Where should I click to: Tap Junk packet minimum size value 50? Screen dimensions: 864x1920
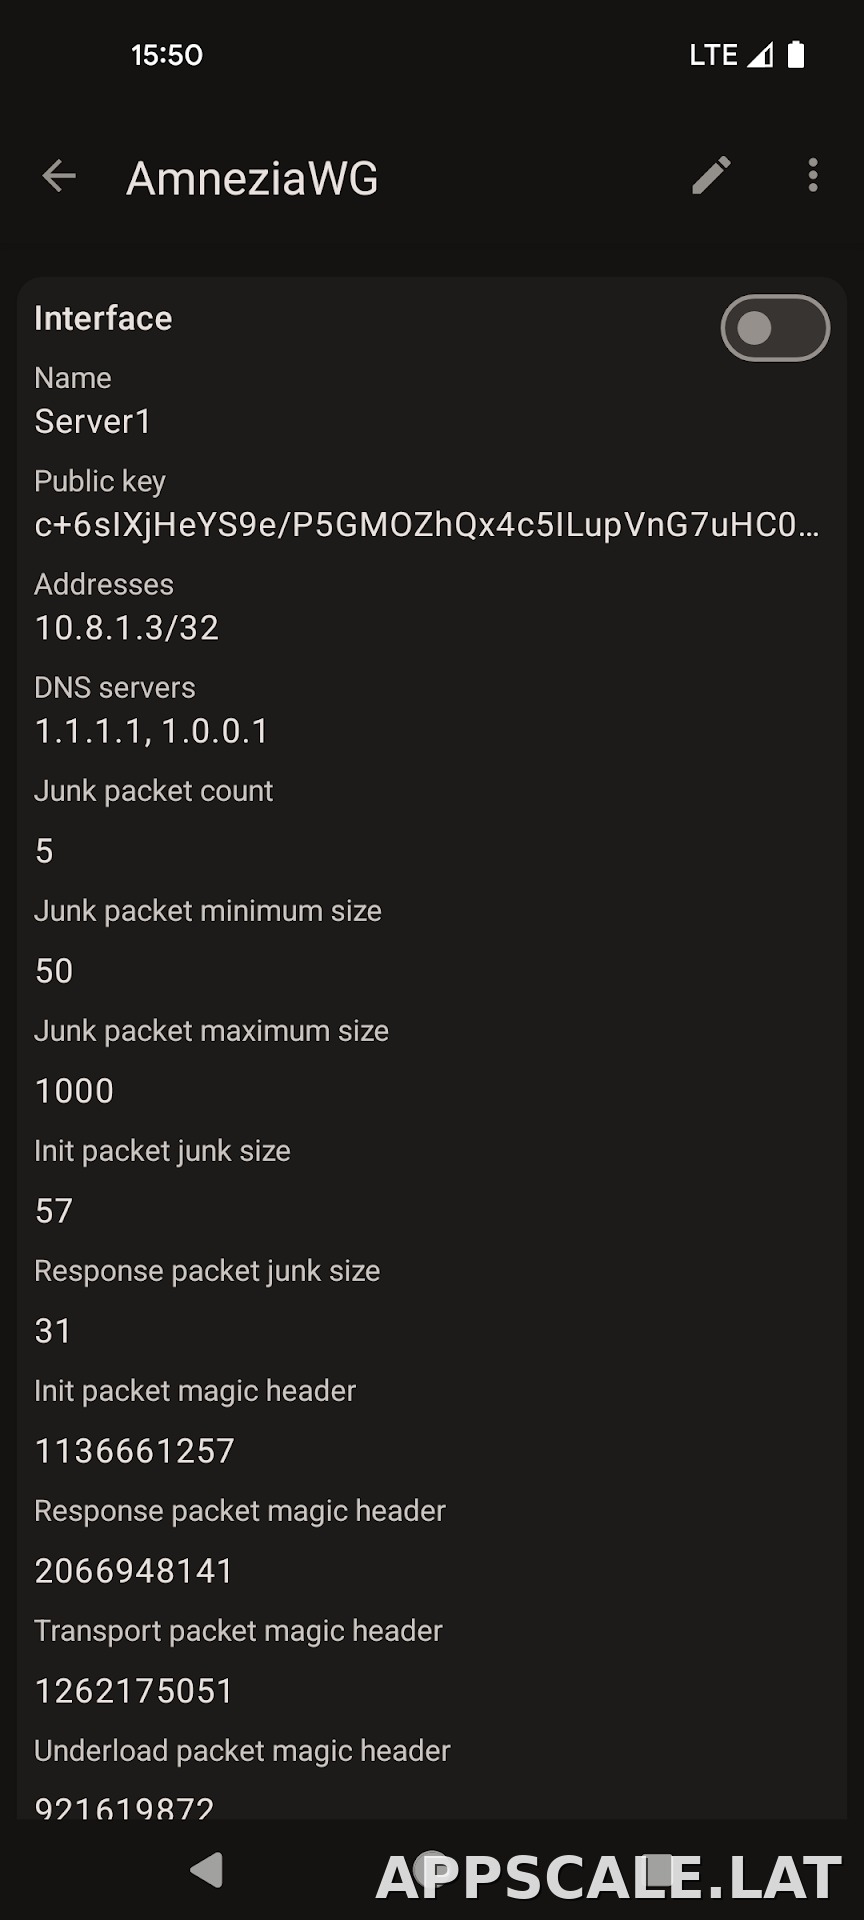pos(54,971)
